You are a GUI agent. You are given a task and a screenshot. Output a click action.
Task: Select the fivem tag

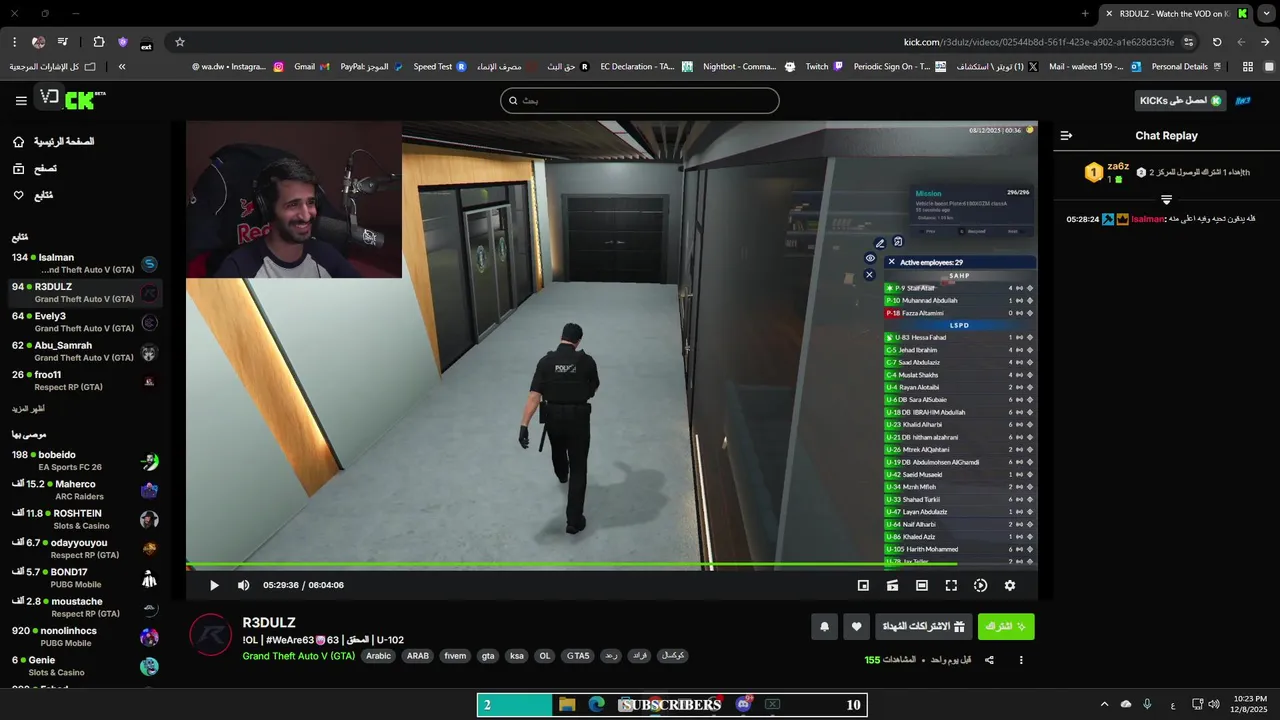pos(455,656)
